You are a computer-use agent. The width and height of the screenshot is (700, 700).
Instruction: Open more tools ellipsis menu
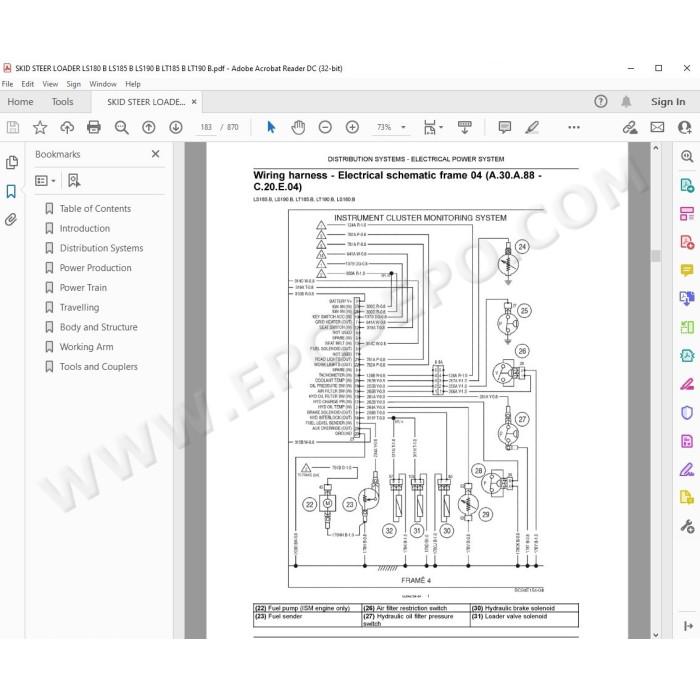point(574,127)
